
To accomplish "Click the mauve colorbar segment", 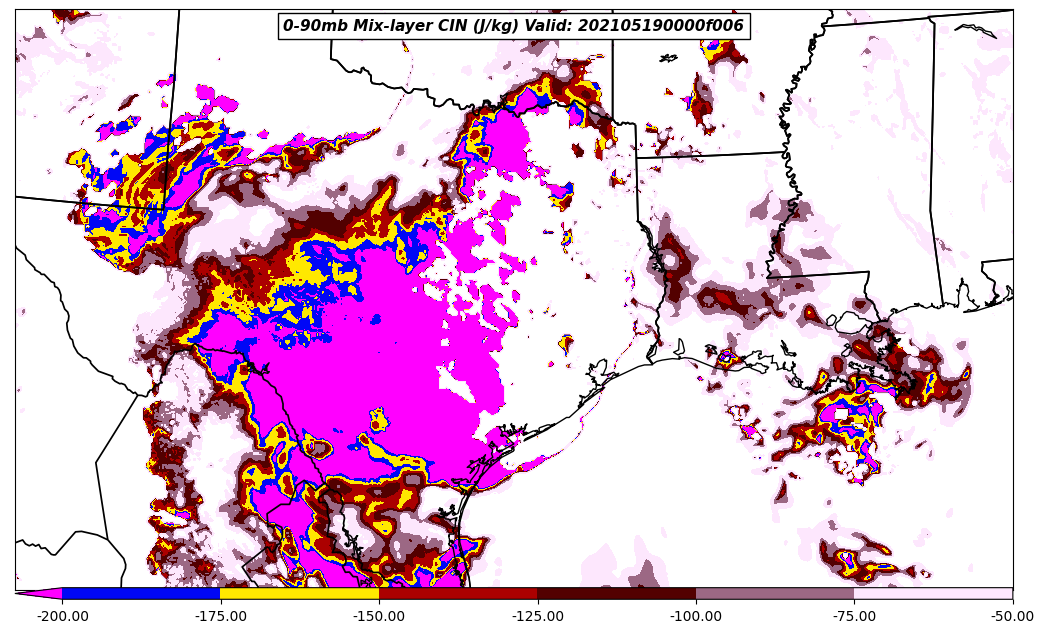I will click(775, 593).
